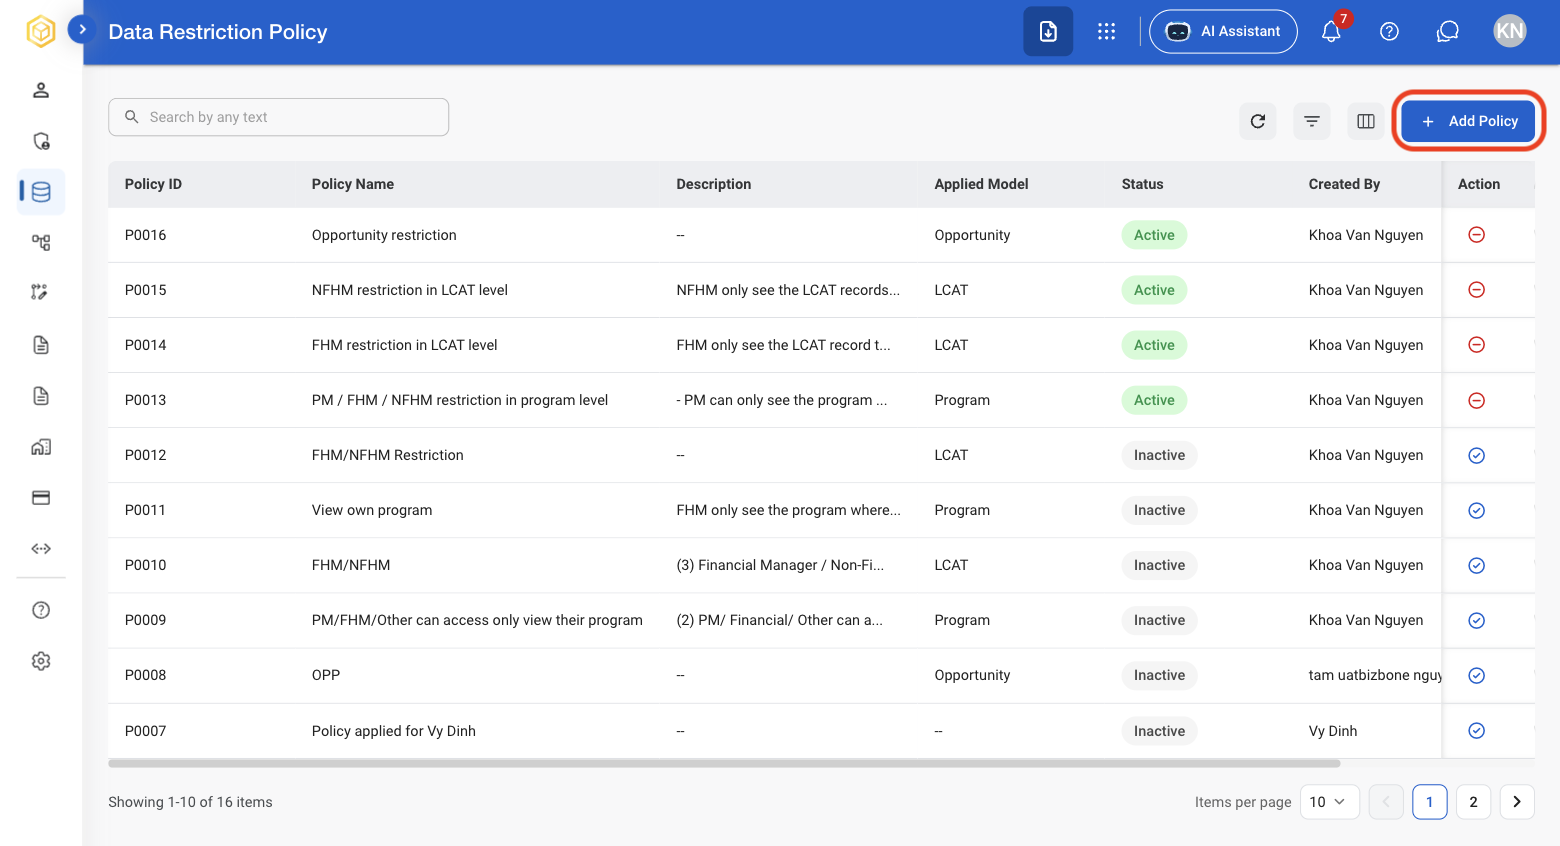Screen dimensions: 1560x846
Task: Click the header help question mark
Action: click(x=1389, y=31)
